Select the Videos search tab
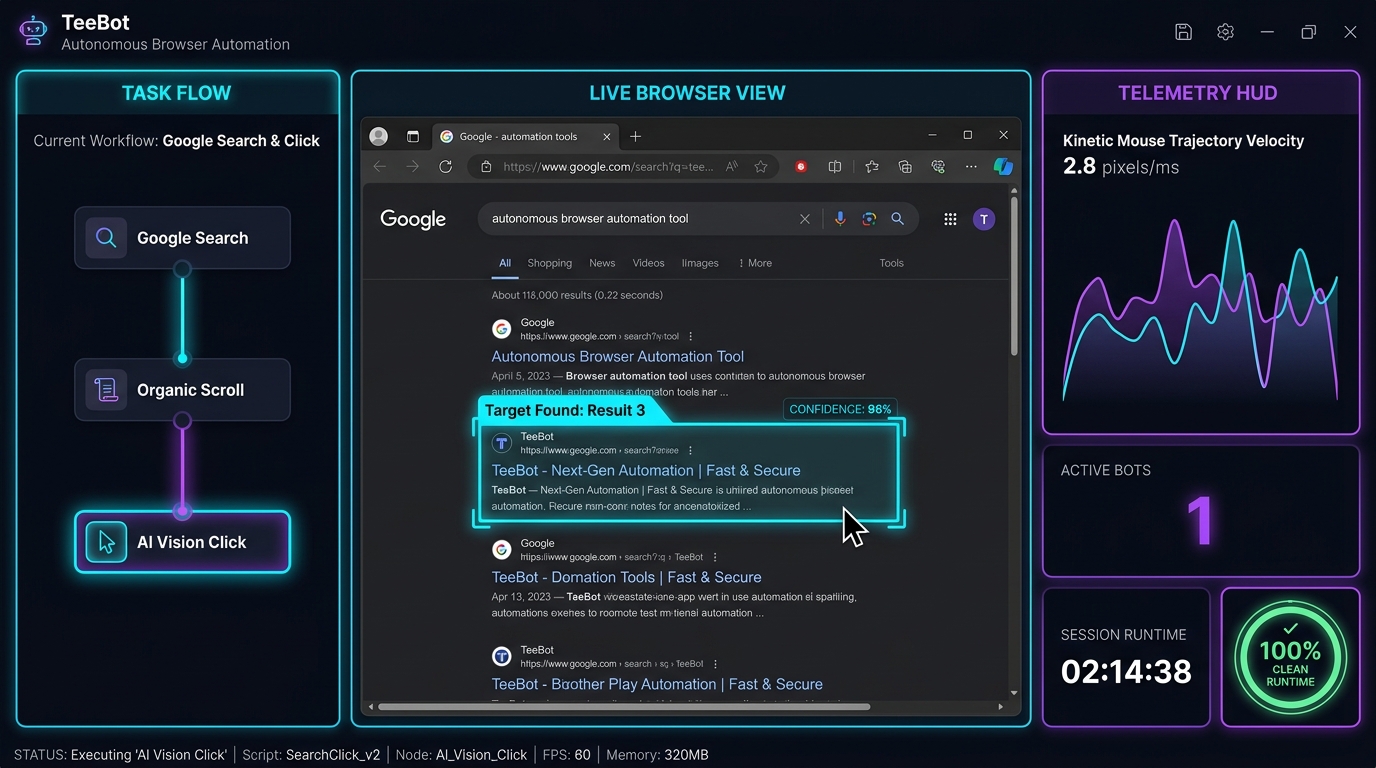Screen dimensions: 1376x768 pyautogui.click(x=648, y=263)
